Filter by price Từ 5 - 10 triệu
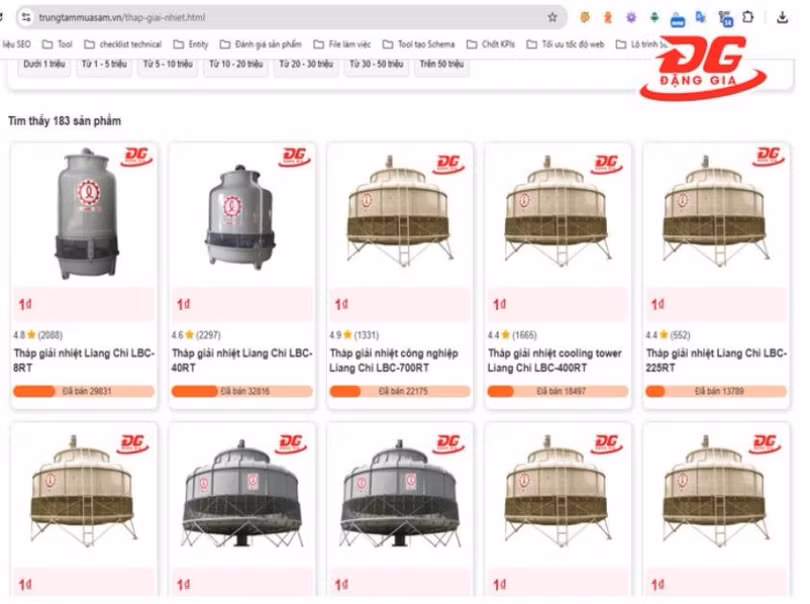Viewport: 810px width, 604px height. point(167,65)
